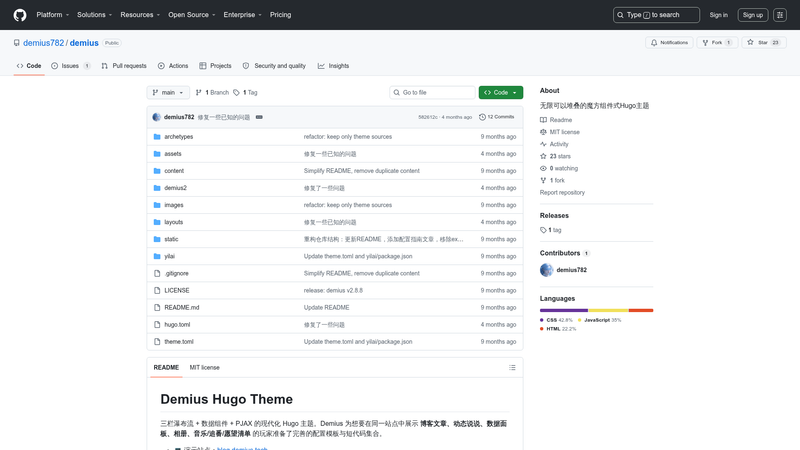Select the README tab in file panel
This screenshot has height=450, width=800.
click(x=166, y=367)
